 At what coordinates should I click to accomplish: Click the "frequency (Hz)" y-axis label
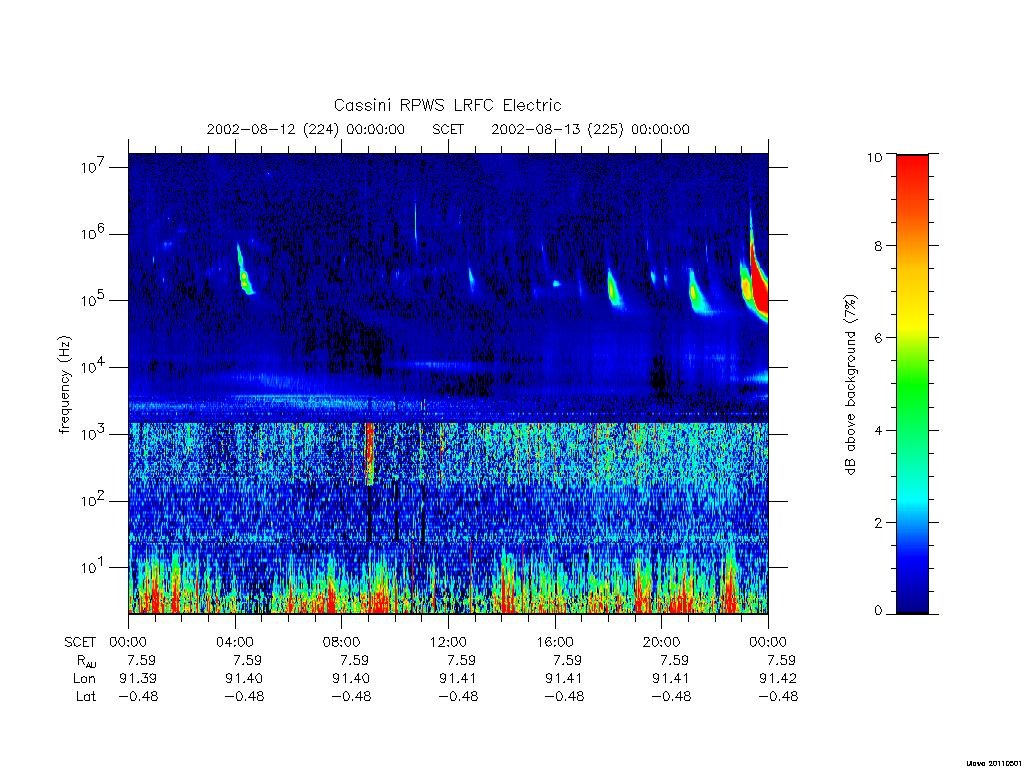(64, 385)
